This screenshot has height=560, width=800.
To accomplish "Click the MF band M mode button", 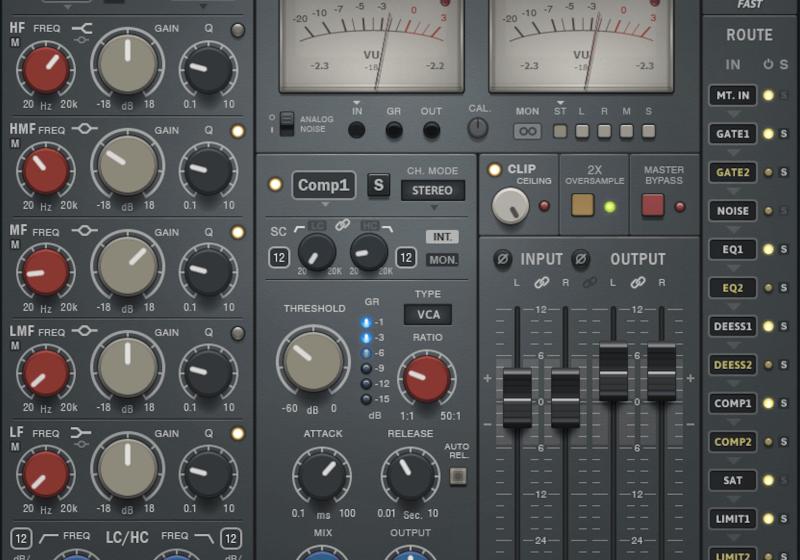I will pyautogui.click(x=15, y=244).
